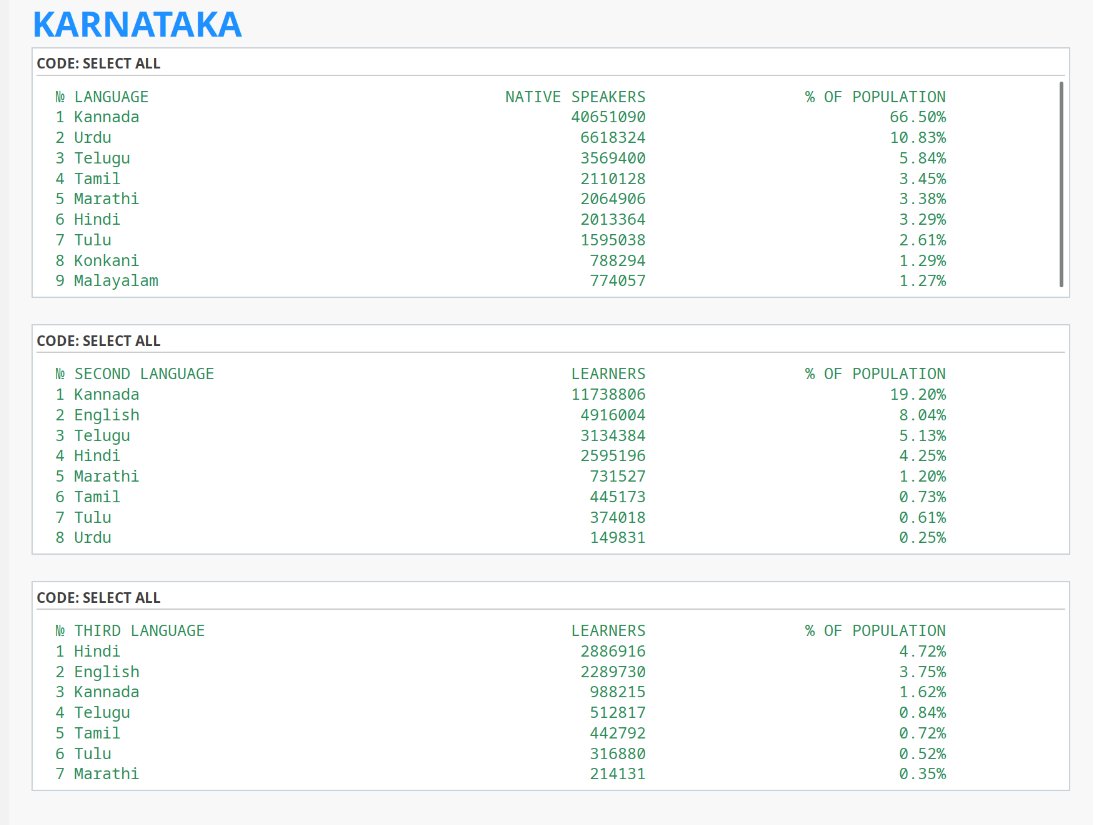This screenshot has height=825, width=1103.
Task: Click the Tulu percentage 0.61%
Action: (922, 517)
